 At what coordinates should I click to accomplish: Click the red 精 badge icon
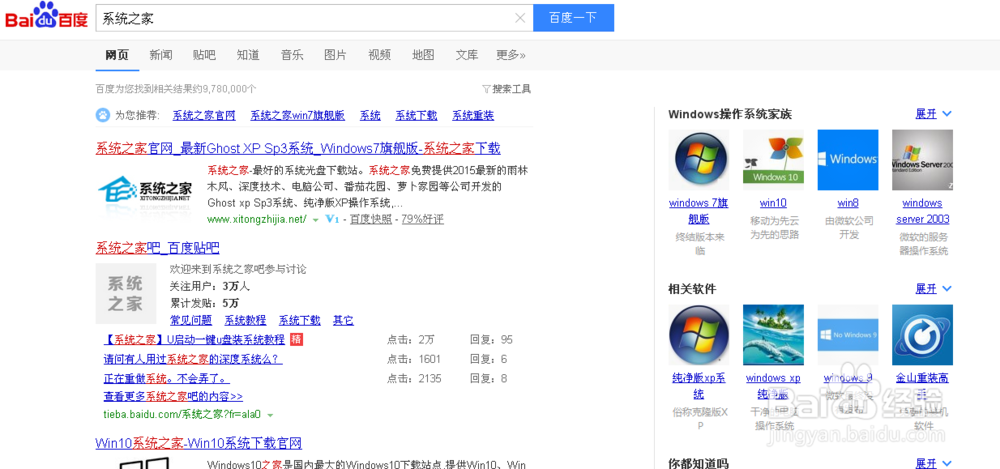[296, 339]
